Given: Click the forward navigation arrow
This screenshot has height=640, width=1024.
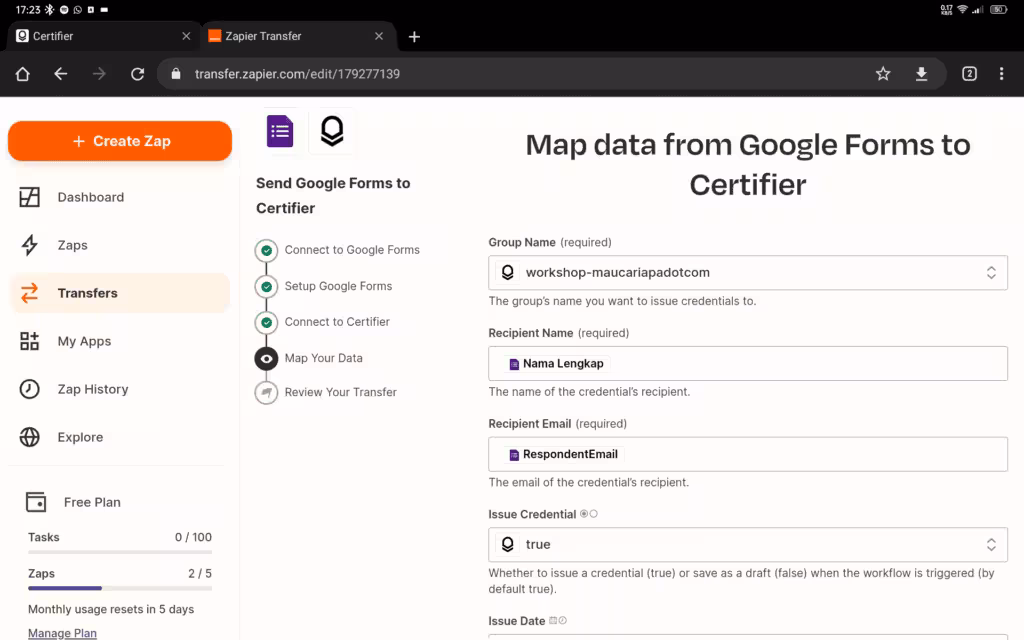Looking at the screenshot, I should (99, 74).
